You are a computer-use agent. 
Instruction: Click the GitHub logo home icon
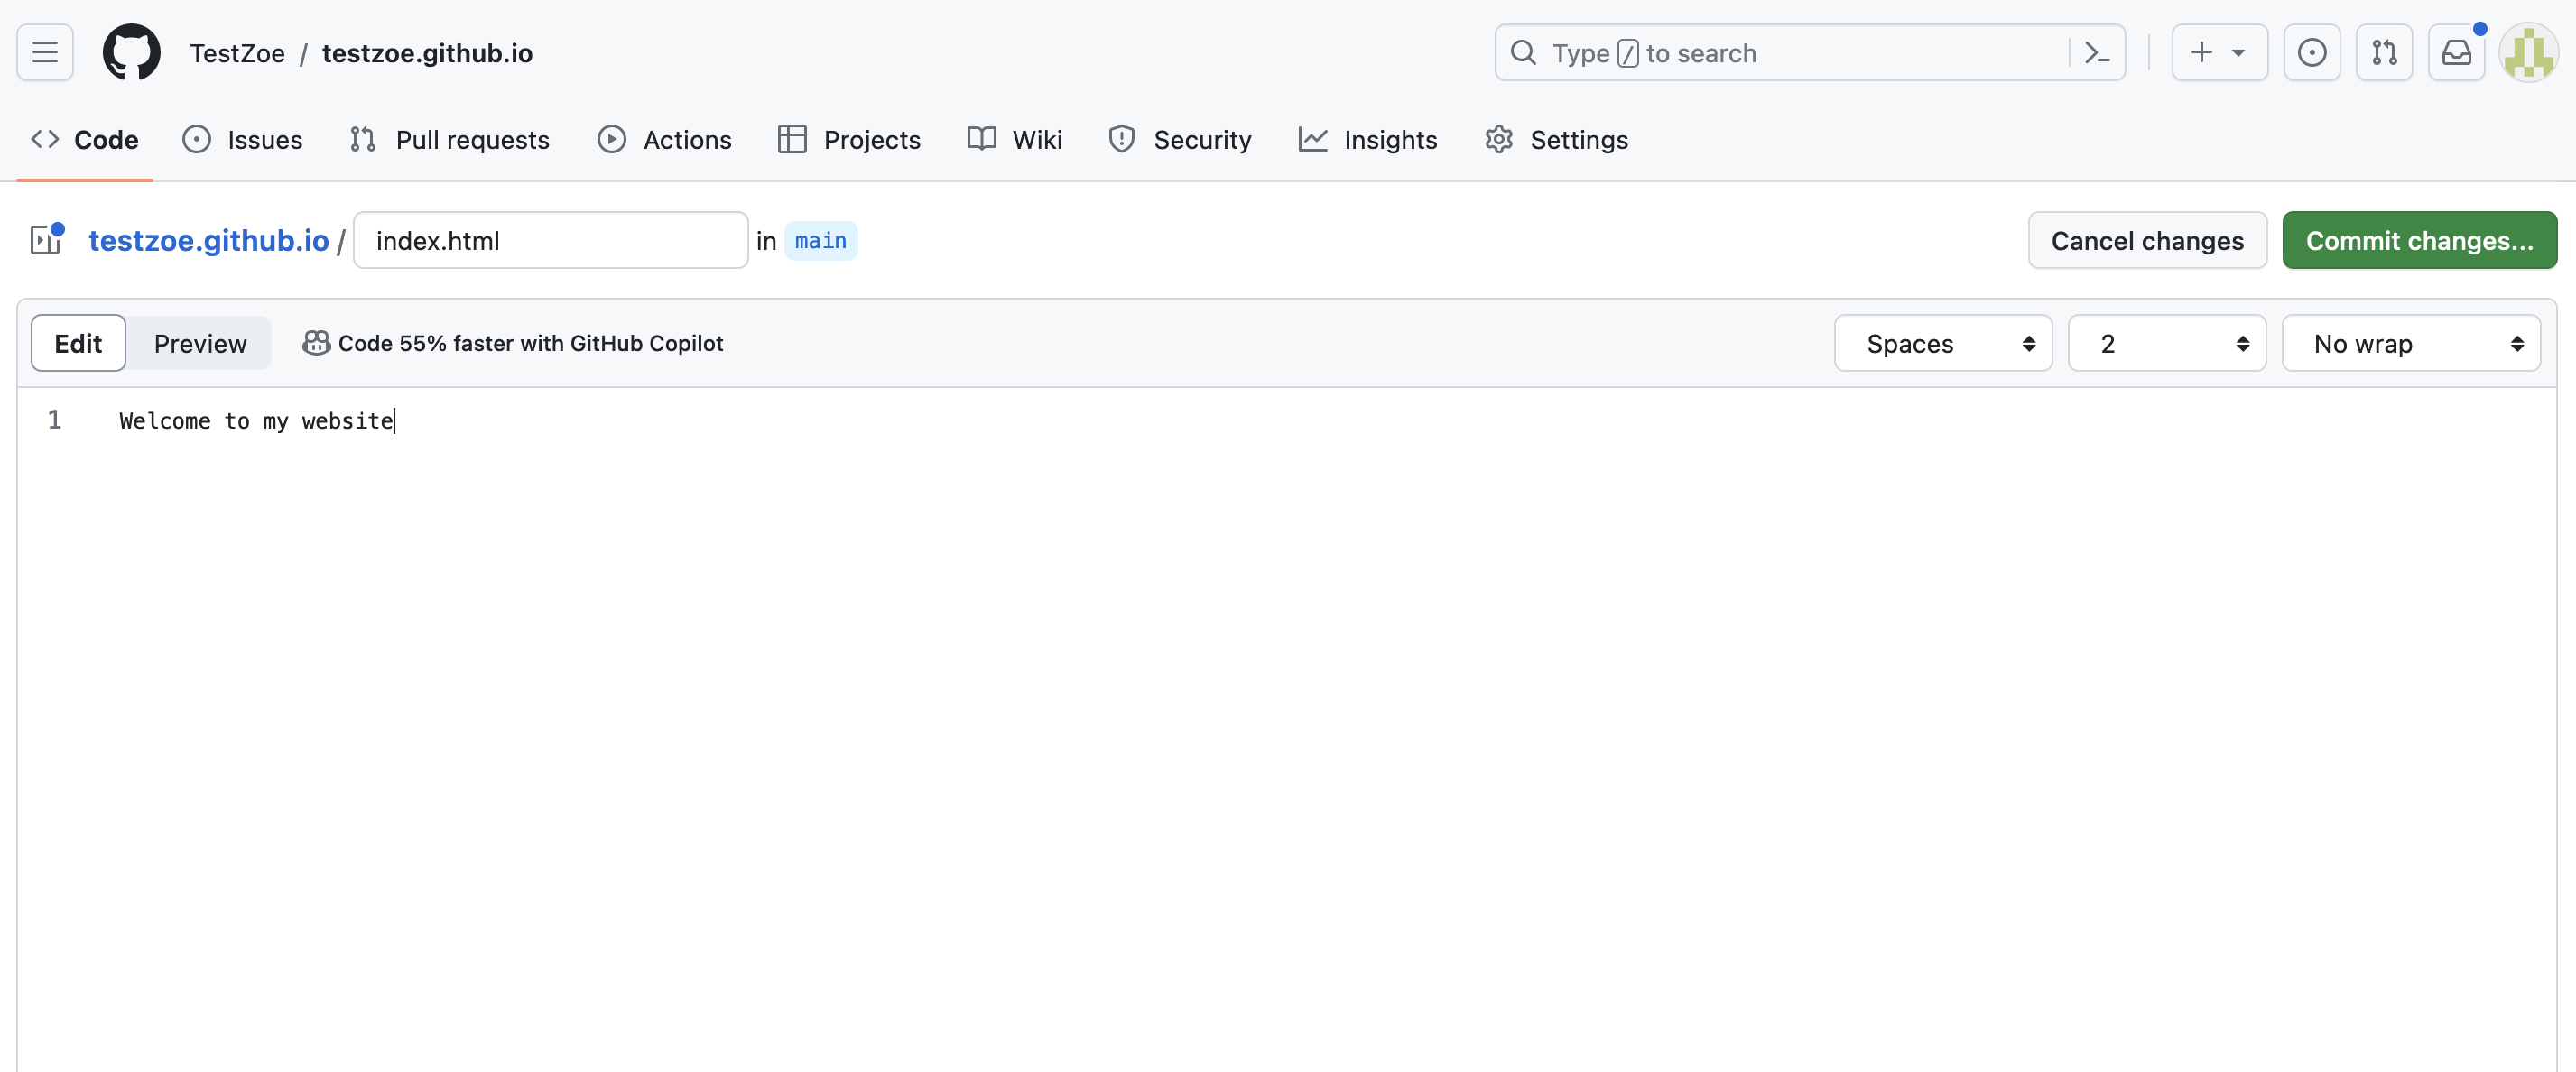131,52
